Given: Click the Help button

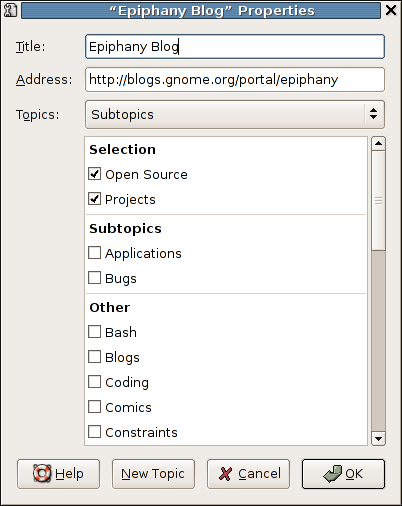Looking at the screenshot, I should pyautogui.click(x=58, y=474).
